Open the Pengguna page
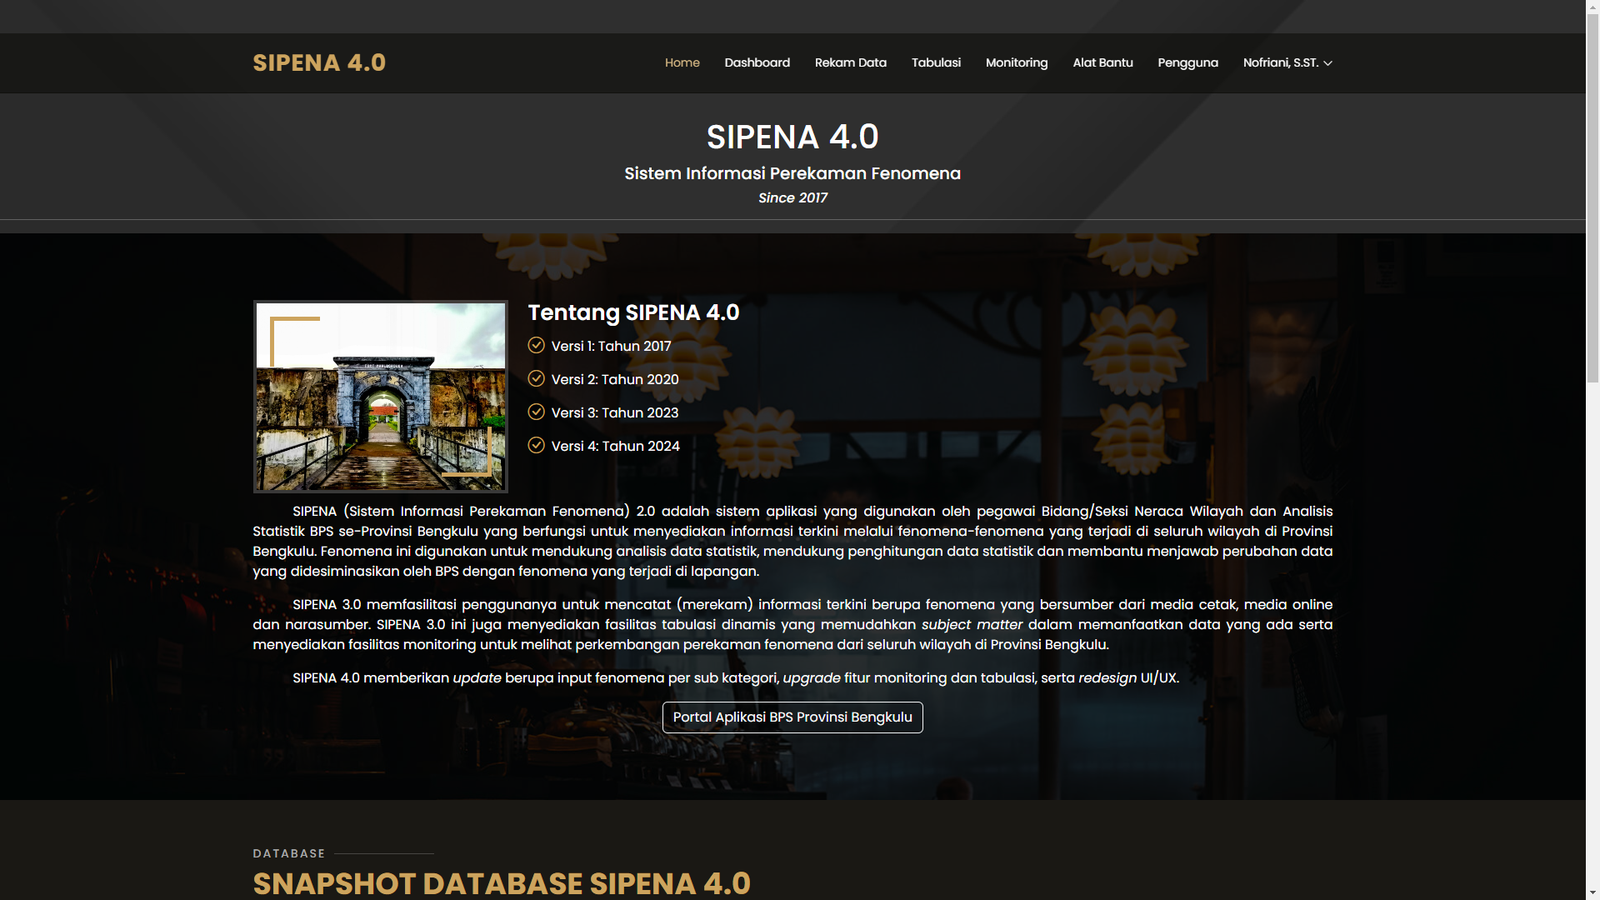The height and width of the screenshot is (900, 1600). click(1187, 63)
